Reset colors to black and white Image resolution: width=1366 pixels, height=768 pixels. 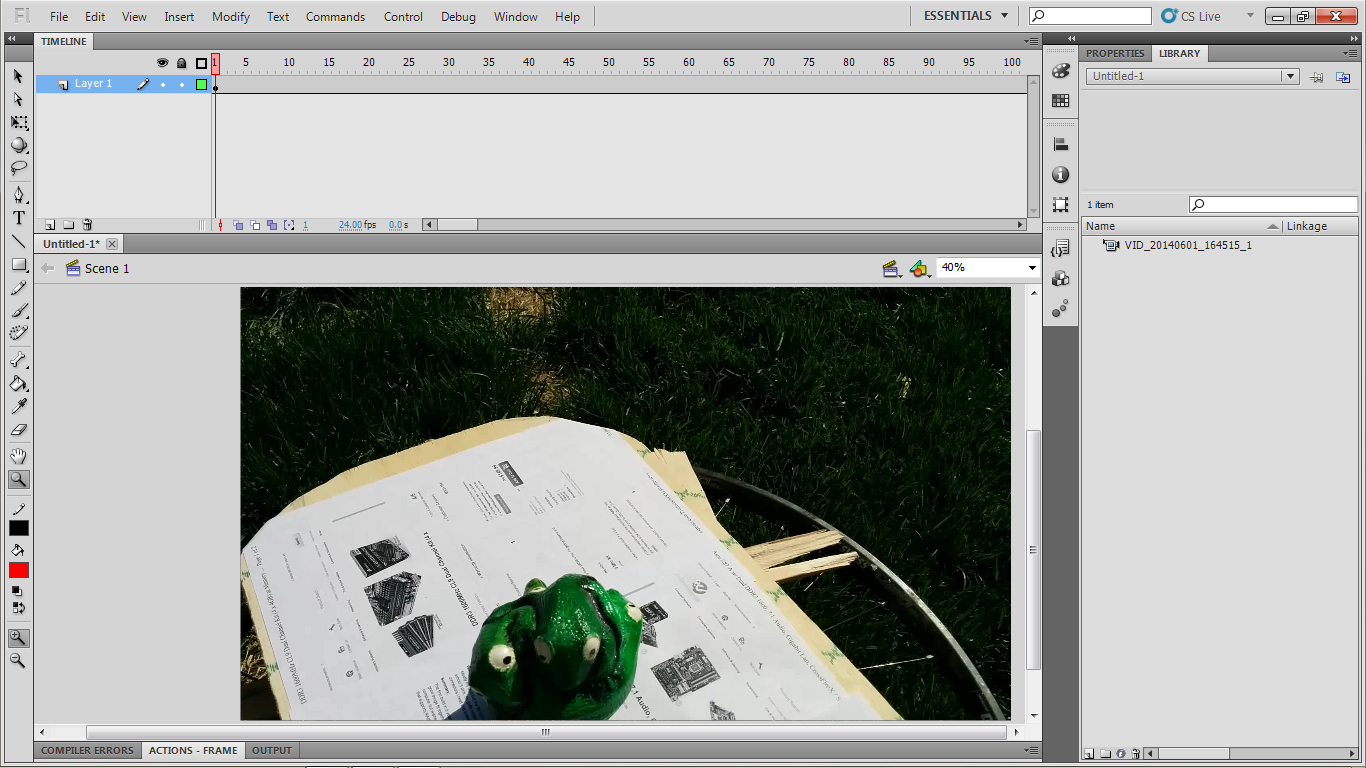coord(17,590)
